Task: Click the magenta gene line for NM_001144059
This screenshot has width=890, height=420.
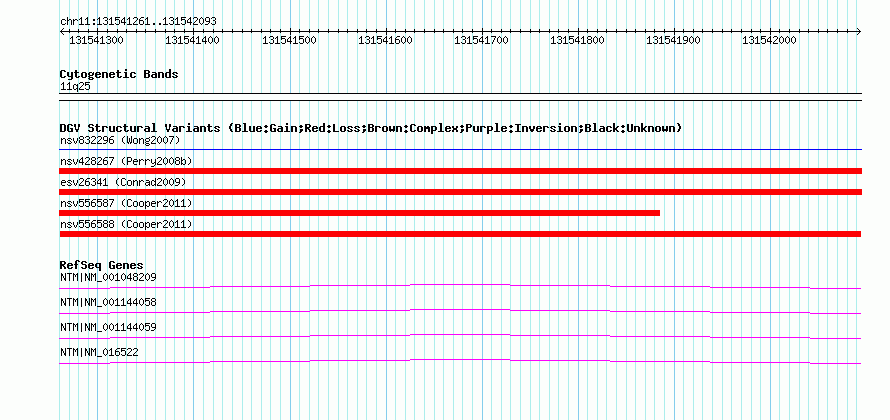Action: click(460, 337)
